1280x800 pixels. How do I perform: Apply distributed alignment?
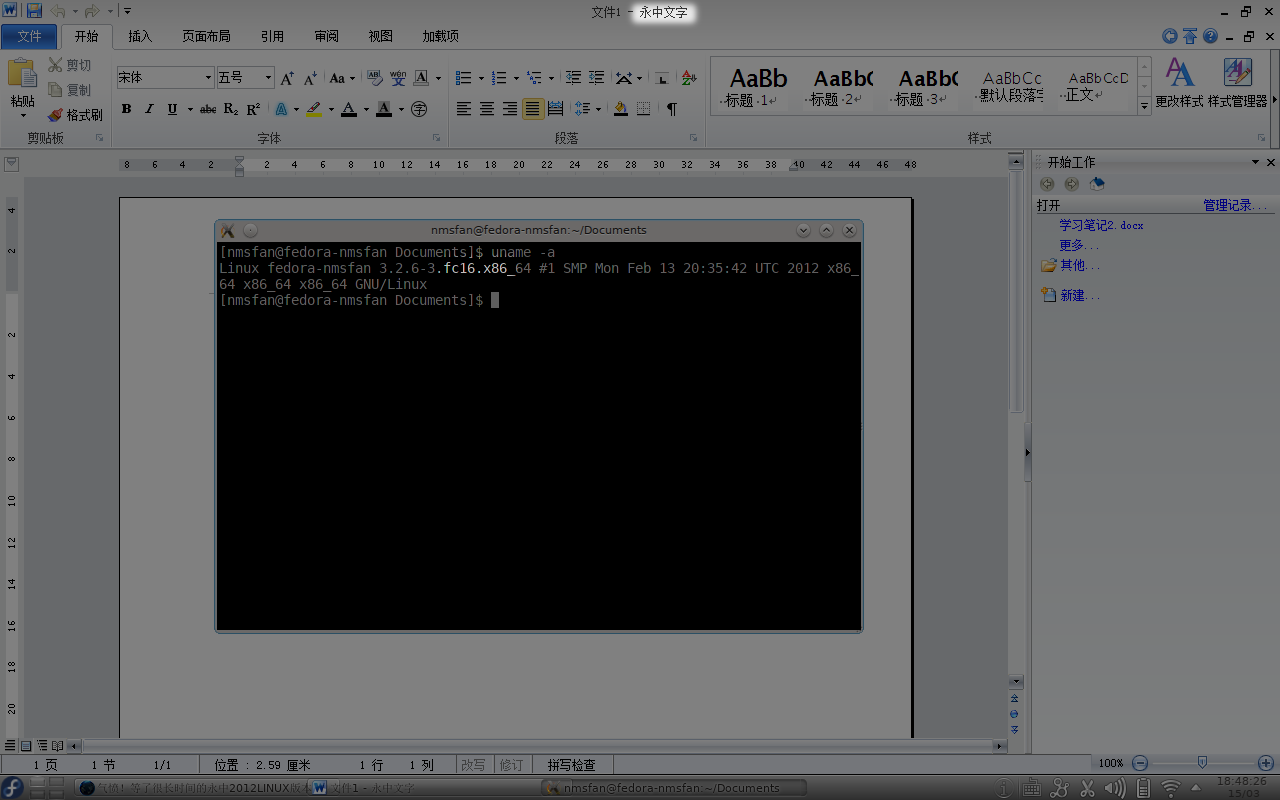(x=556, y=109)
